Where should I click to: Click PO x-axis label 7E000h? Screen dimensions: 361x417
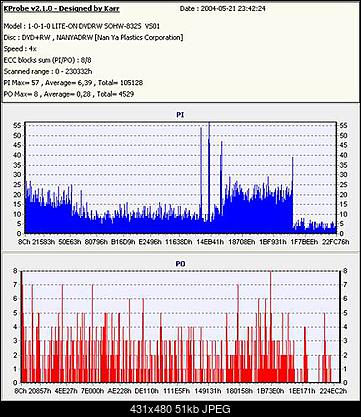93,391
